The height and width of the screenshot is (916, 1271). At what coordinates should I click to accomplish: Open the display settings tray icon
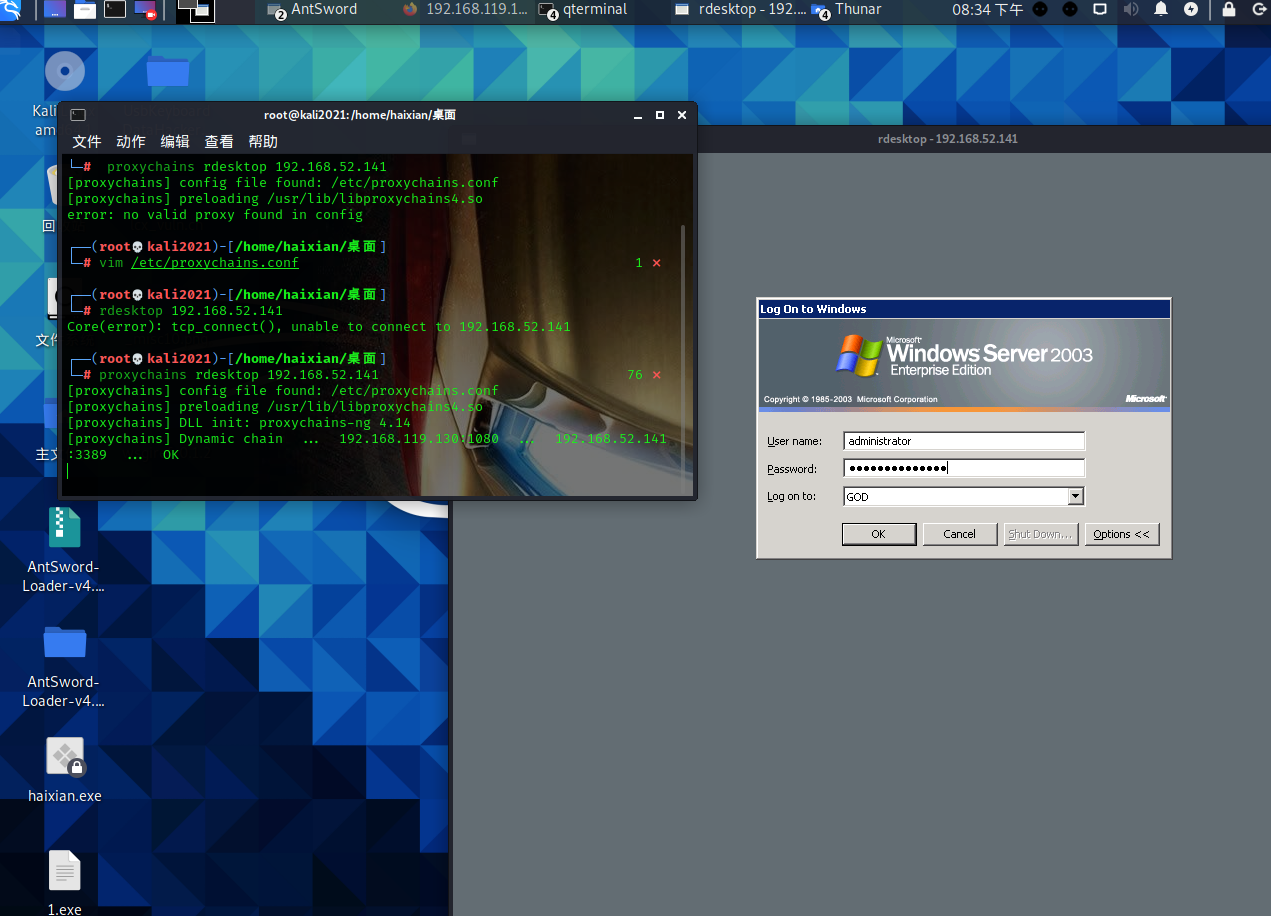tap(1099, 10)
